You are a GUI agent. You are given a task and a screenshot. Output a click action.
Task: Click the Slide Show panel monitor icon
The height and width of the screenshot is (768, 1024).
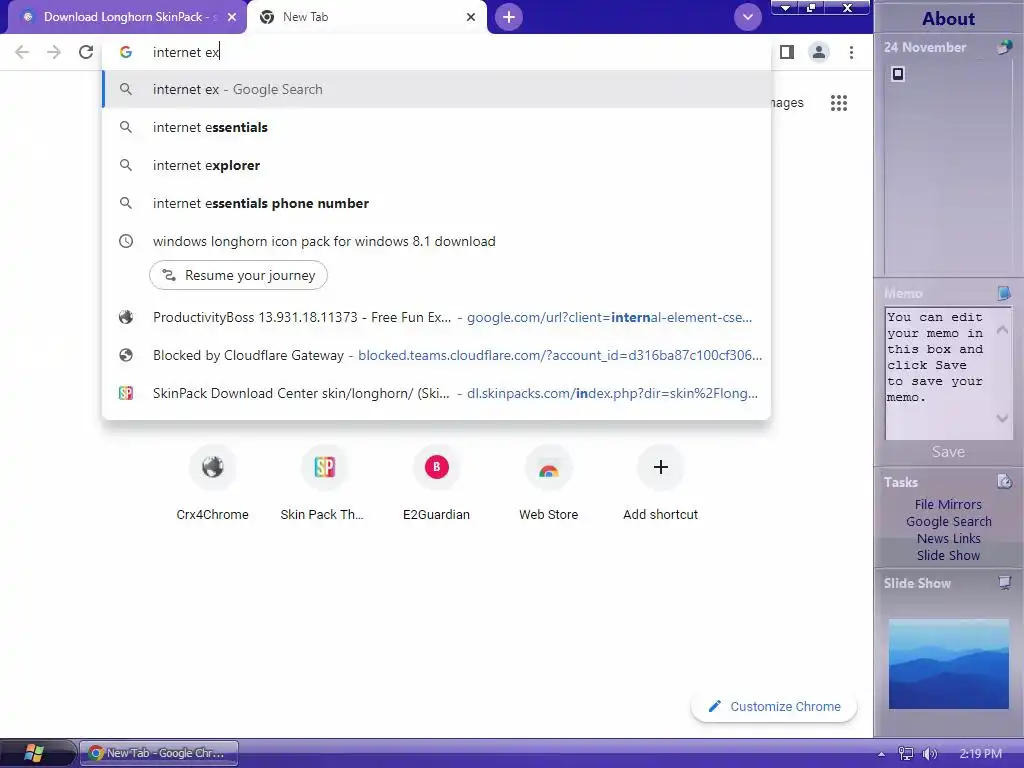coord(1004,583)
